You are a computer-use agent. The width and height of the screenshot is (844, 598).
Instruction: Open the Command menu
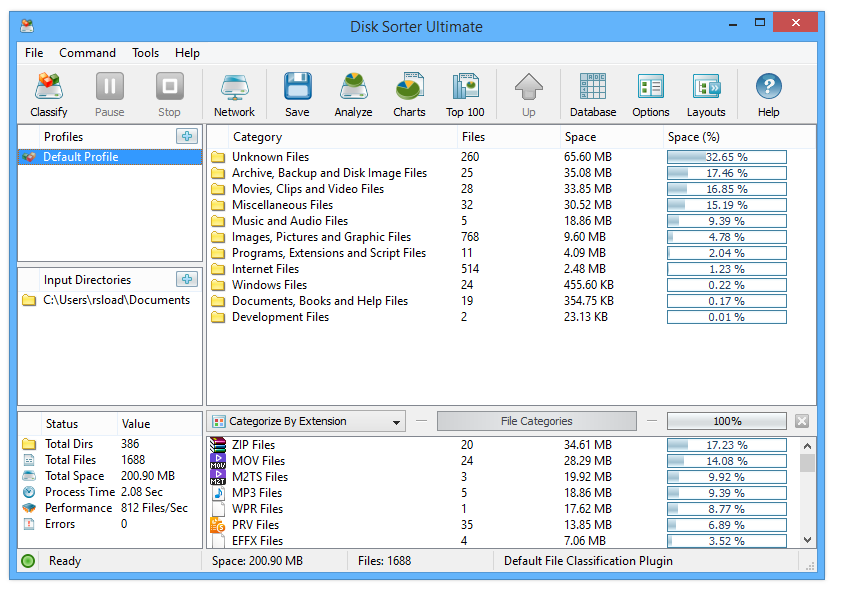pyautogui.click(x=87, y=53)
